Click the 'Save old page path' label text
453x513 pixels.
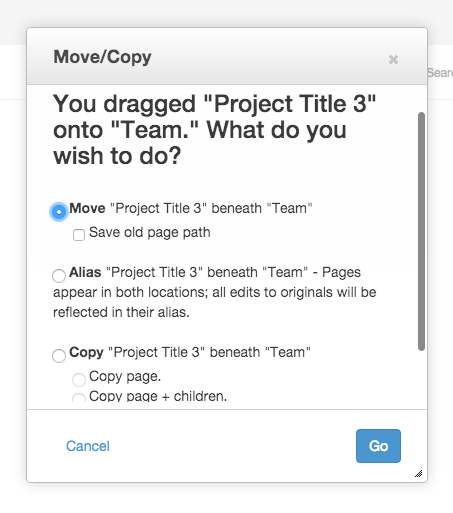coord(150,233)
